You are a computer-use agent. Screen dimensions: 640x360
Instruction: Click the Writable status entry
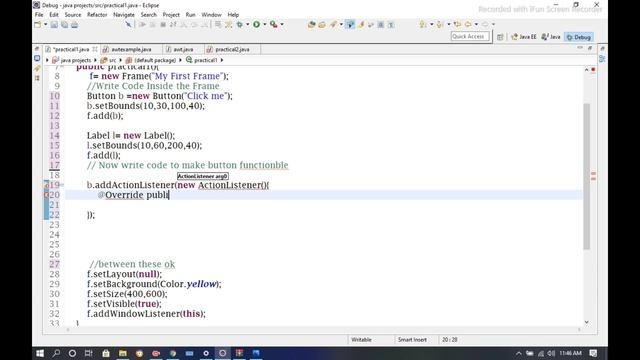(x=361, y=340)
